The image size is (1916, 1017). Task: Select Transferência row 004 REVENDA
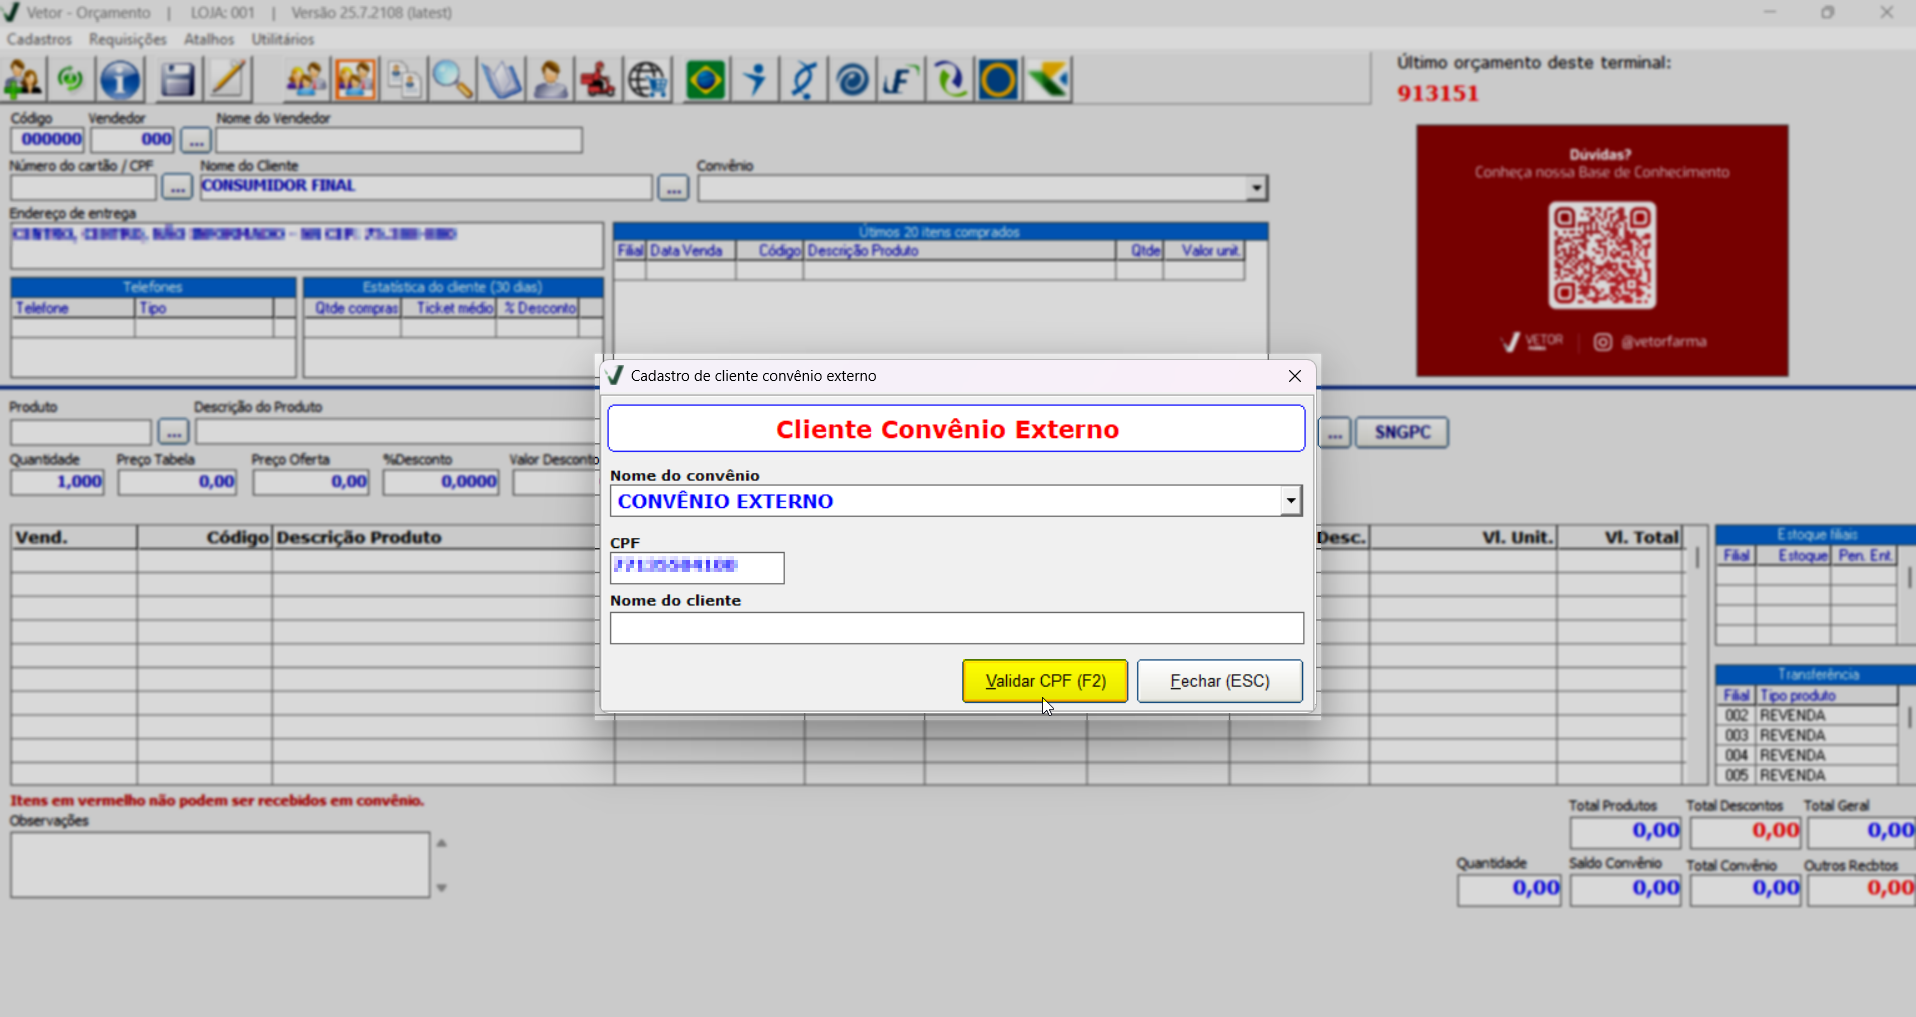click(1806, 756)
